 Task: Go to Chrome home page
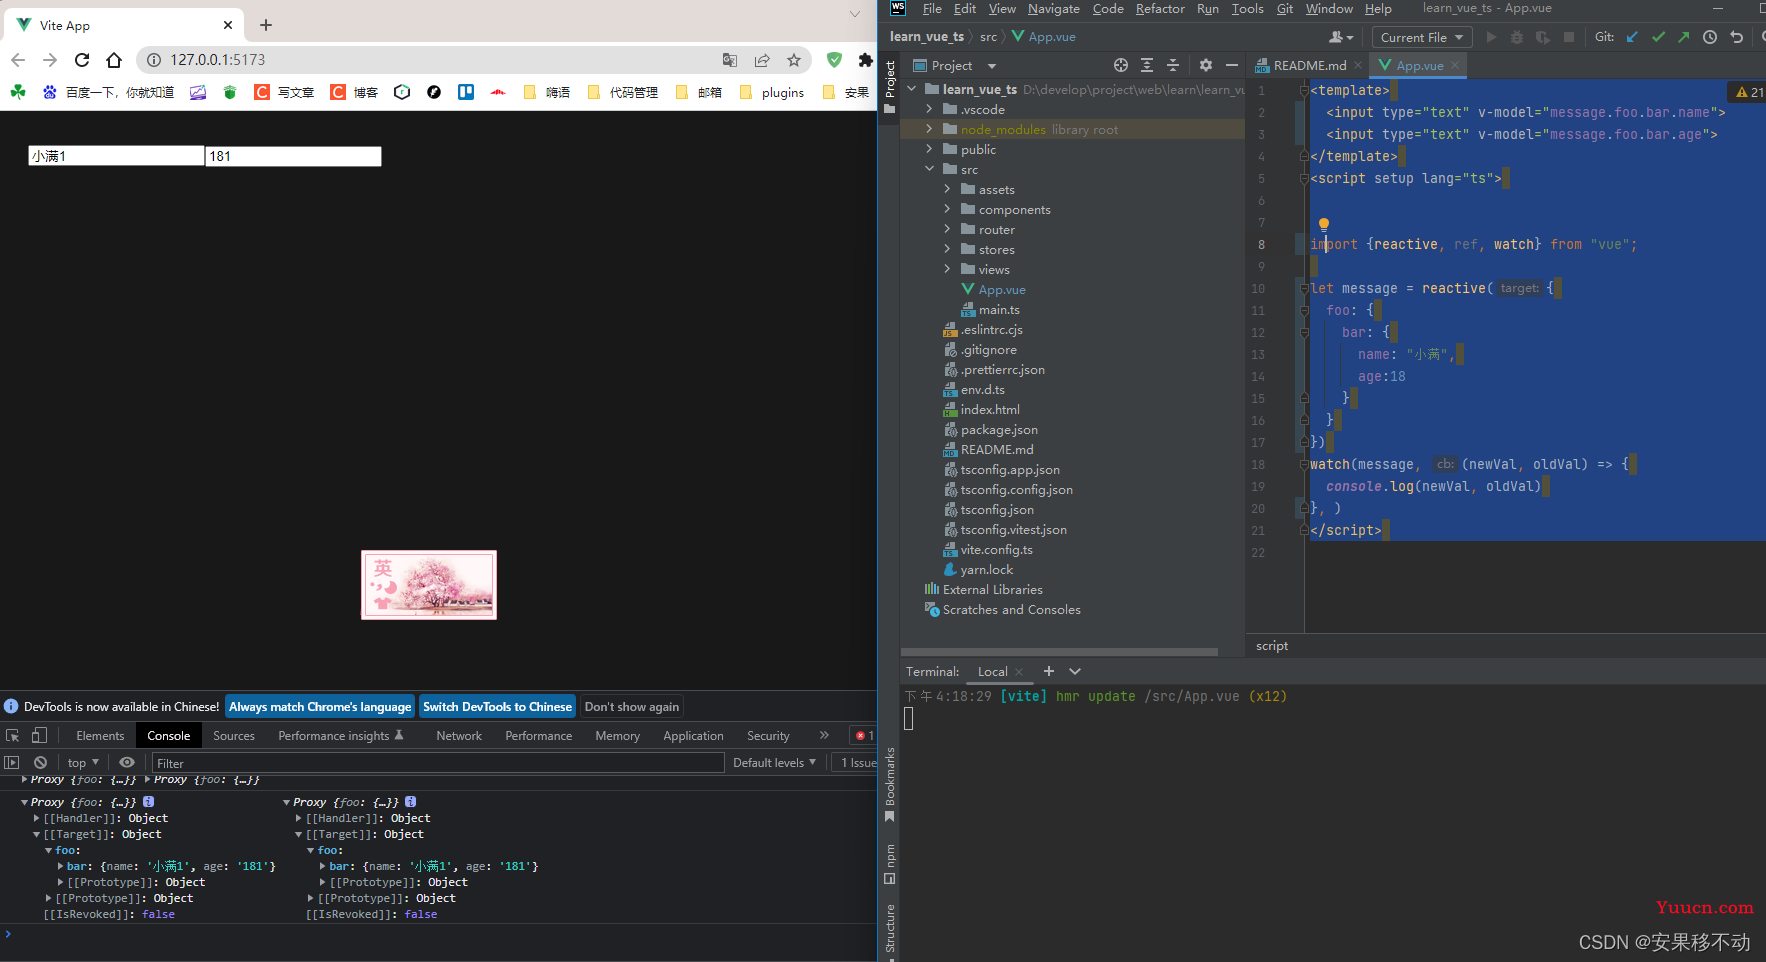[x=114, y=60]
